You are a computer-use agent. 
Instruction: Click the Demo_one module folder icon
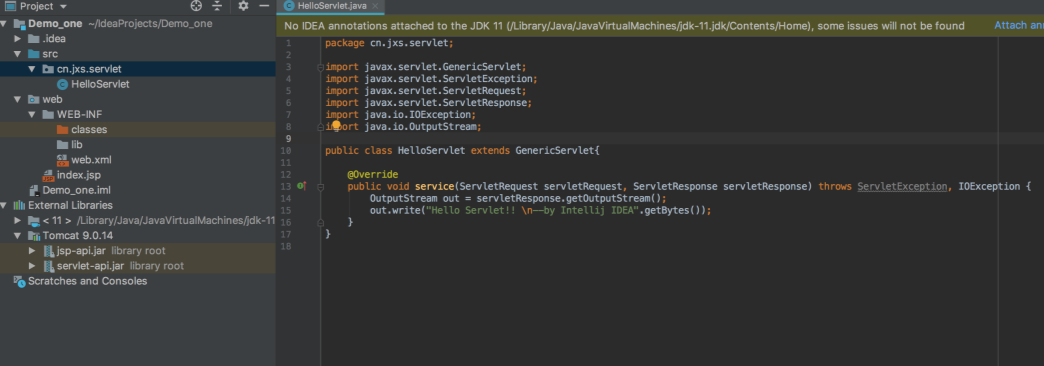tap(19, 23)
